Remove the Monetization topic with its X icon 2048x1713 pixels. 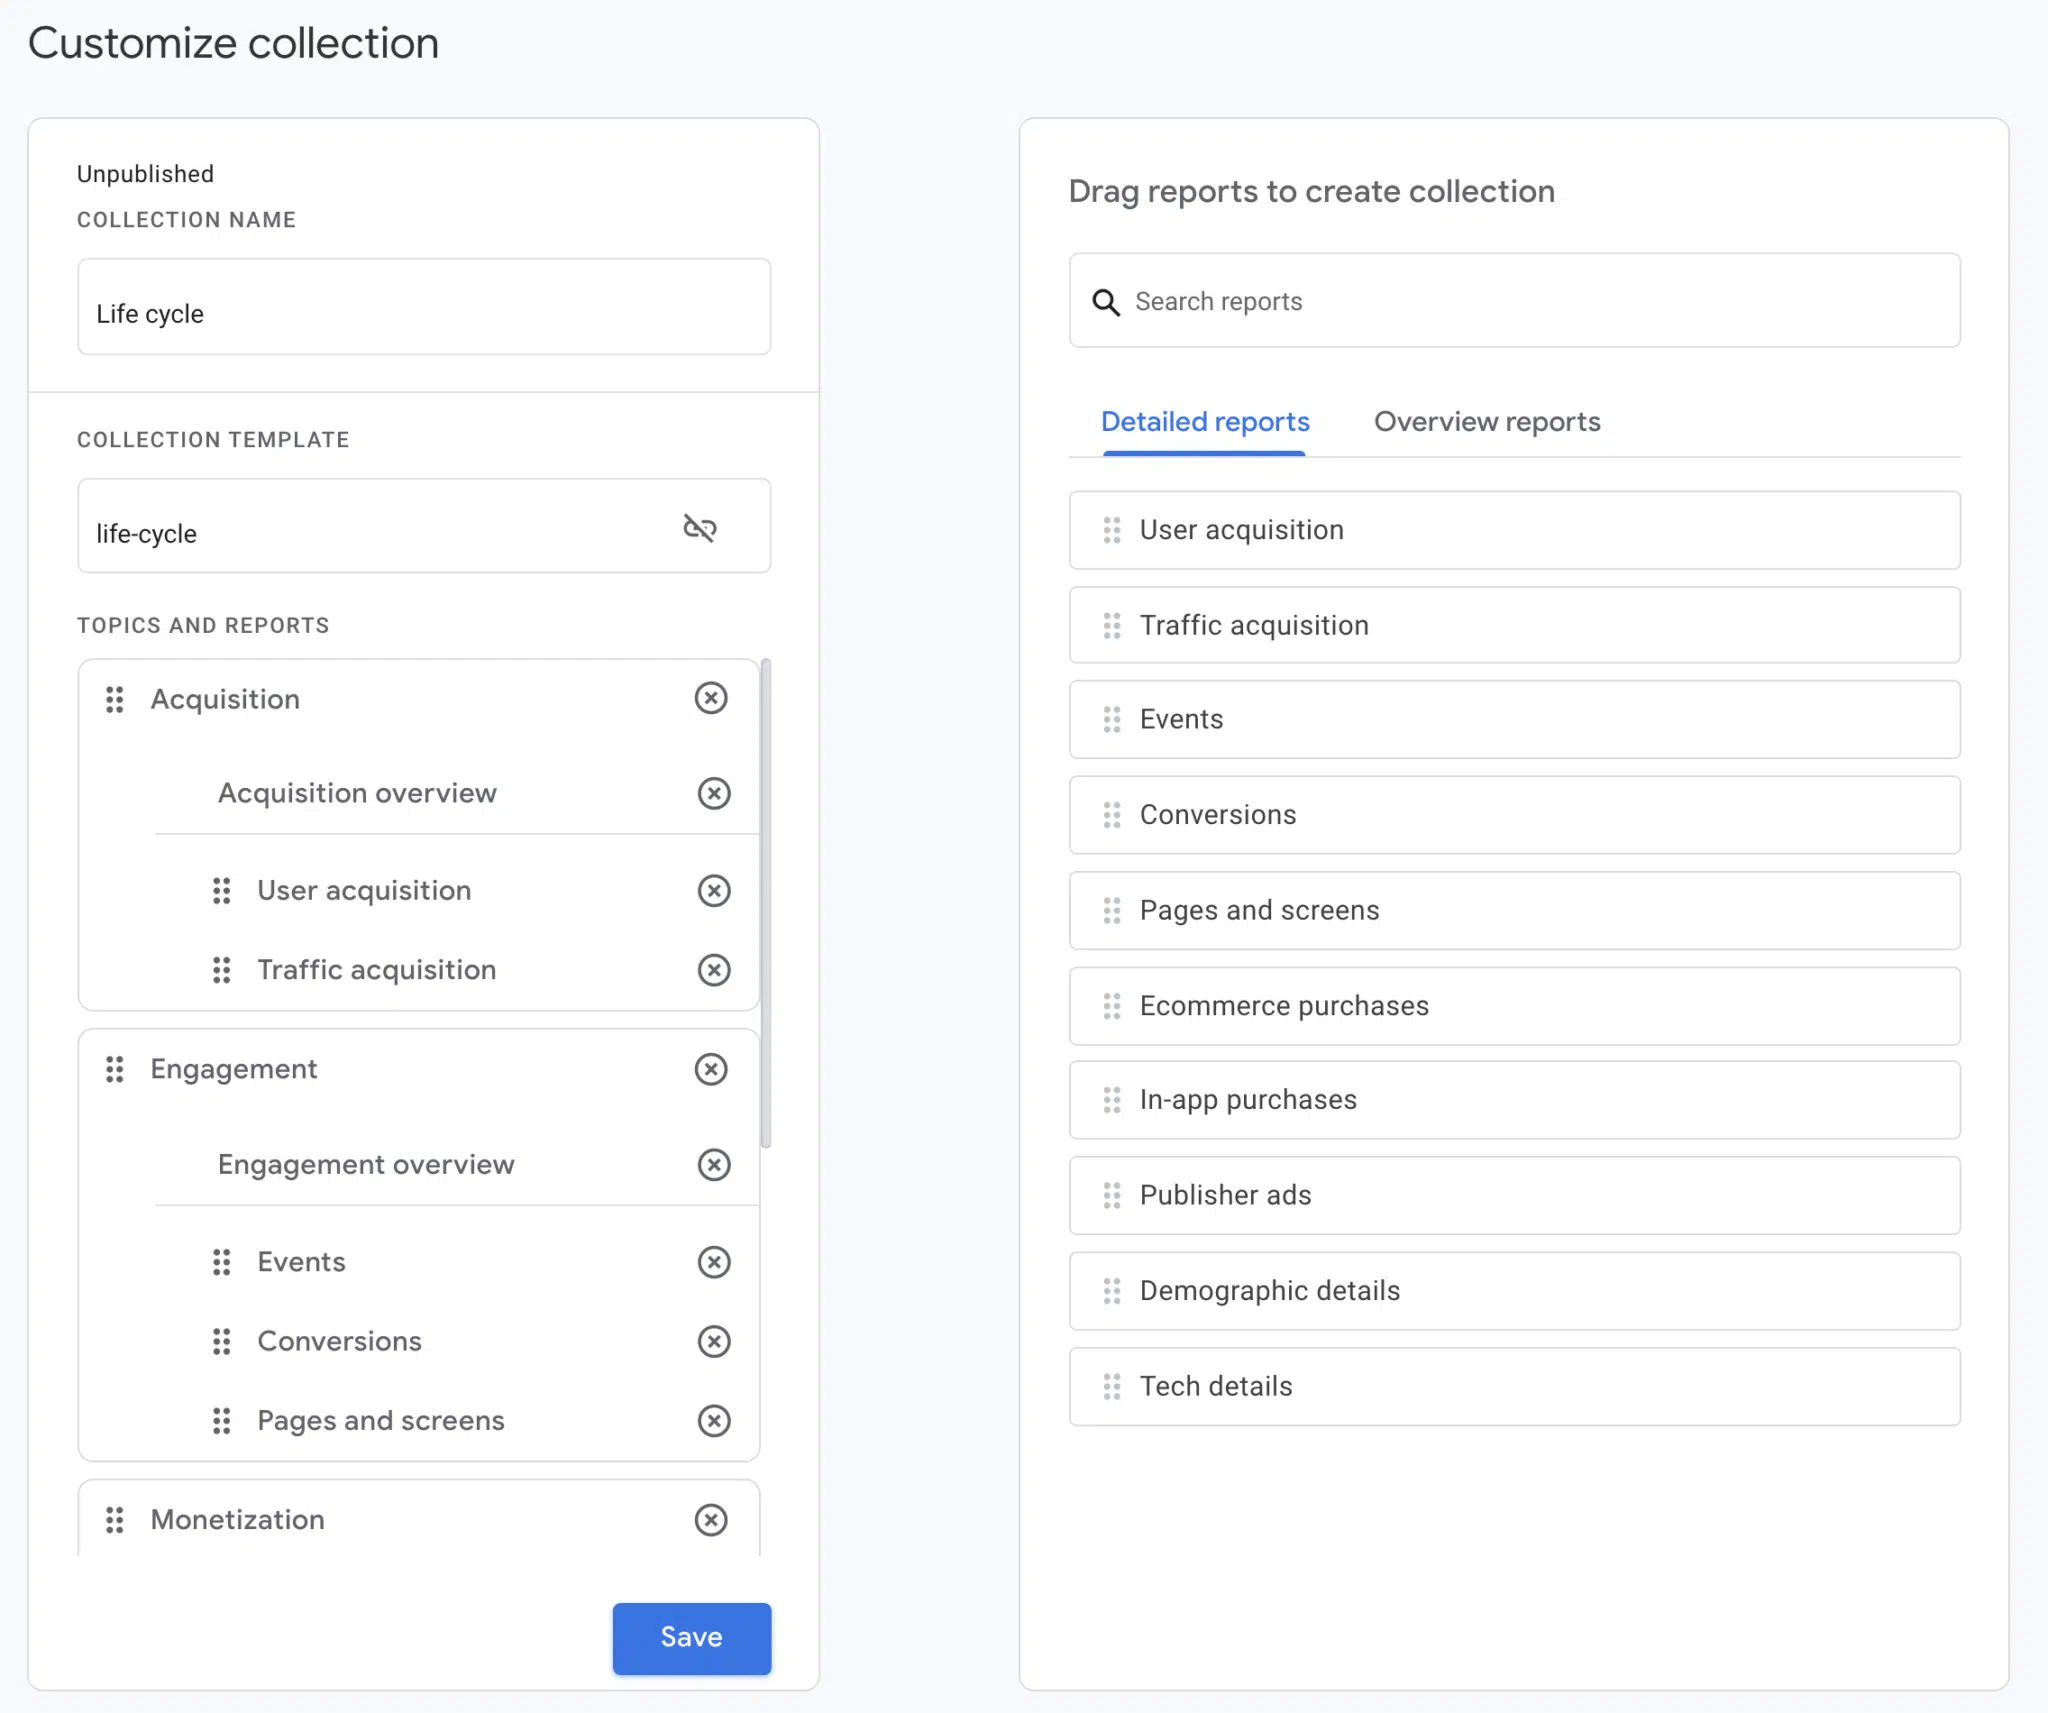pos(711,1520)
